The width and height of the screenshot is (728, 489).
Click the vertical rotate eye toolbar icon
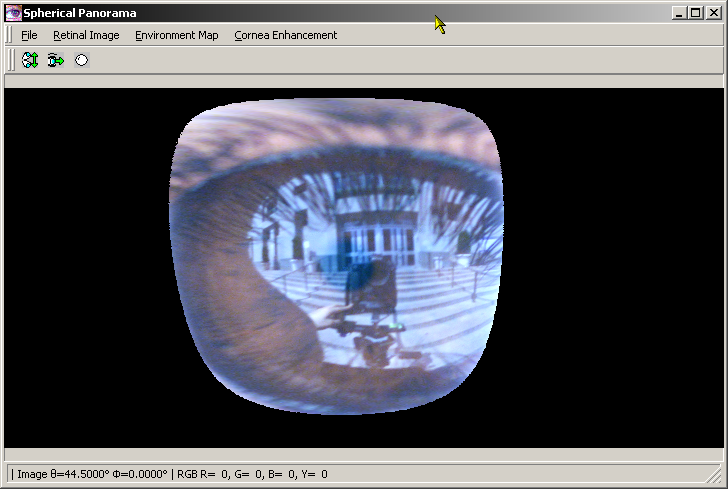tap(30, 60)
